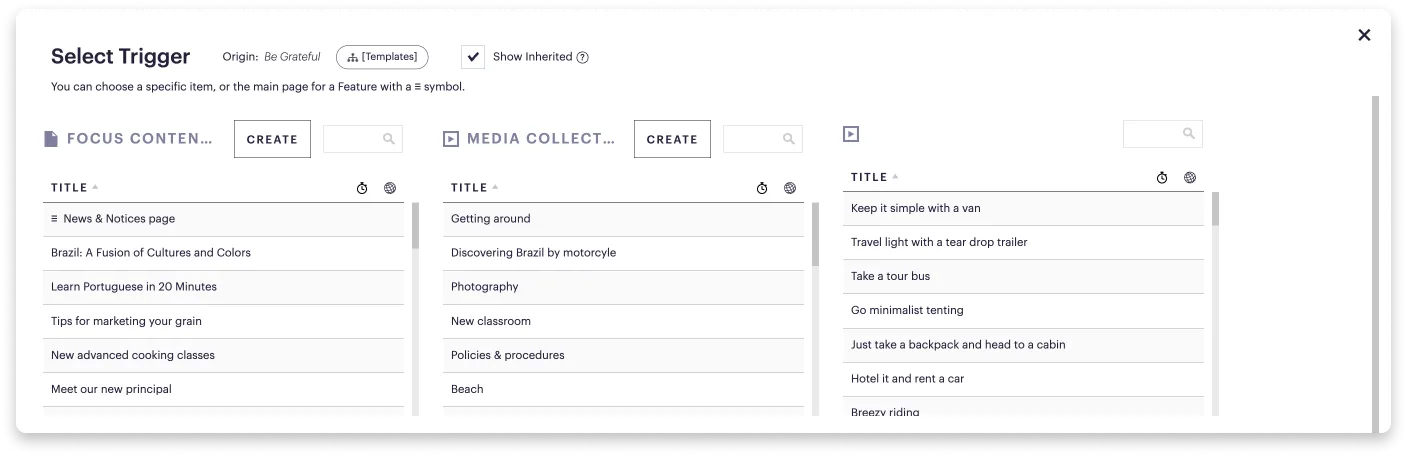Close the Select Trigger dialog

click(x=1364, y=35)
